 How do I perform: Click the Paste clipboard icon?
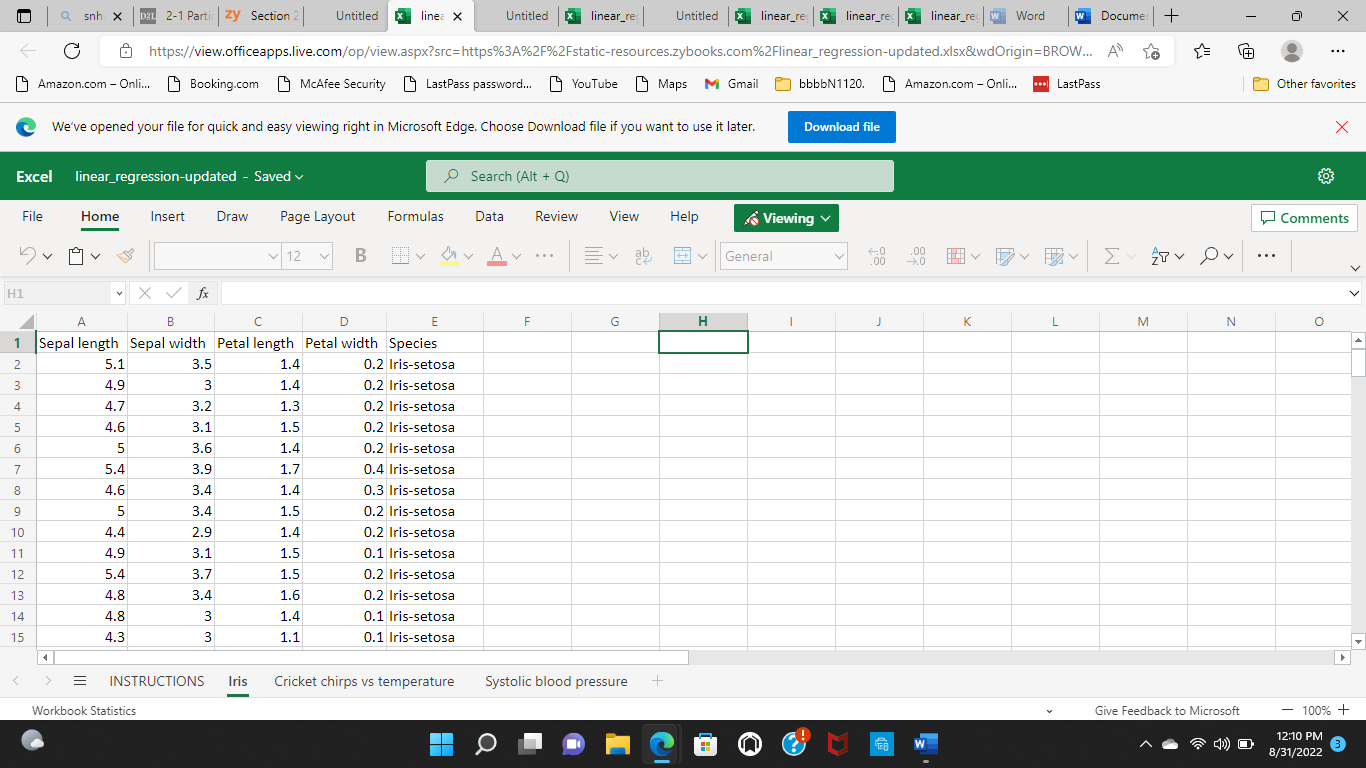pyautogui.click(x=77, y=256)
